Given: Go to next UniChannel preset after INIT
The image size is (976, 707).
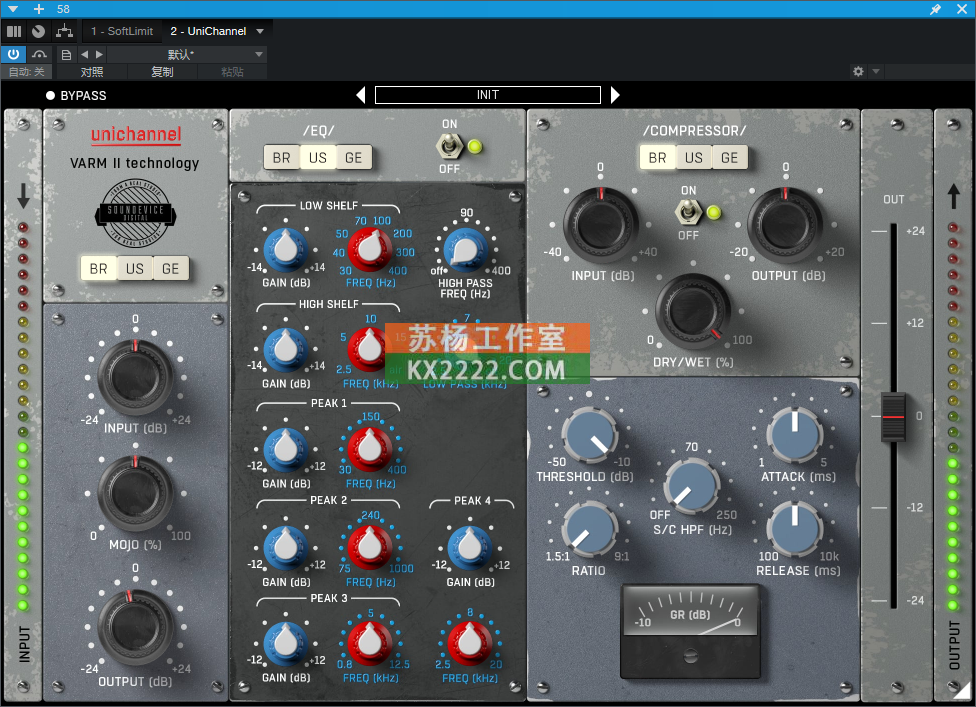Looking at the screenshot, I should coord(615,95).
